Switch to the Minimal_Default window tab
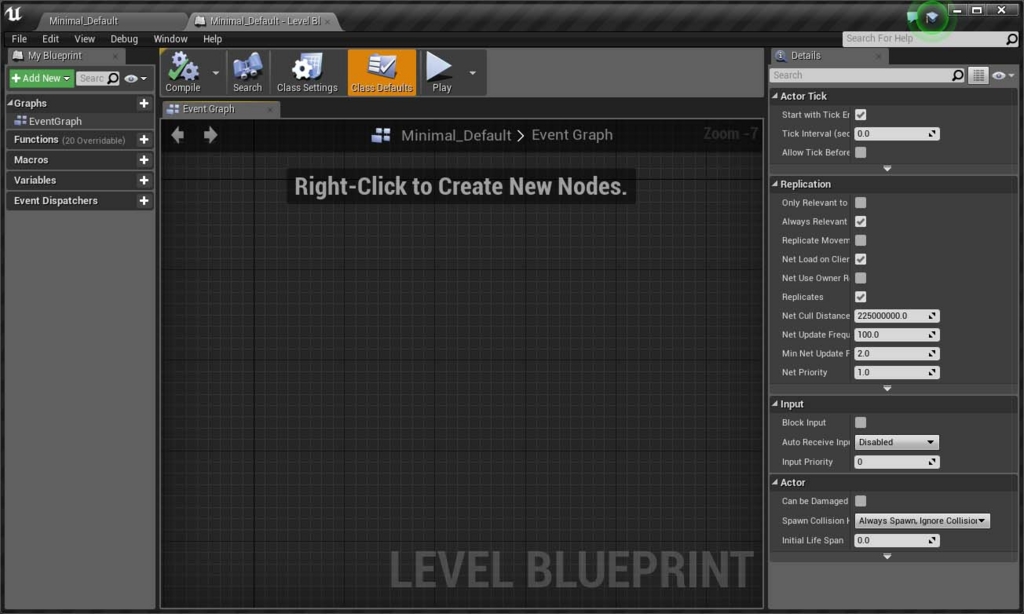 [x=84, y=21]
